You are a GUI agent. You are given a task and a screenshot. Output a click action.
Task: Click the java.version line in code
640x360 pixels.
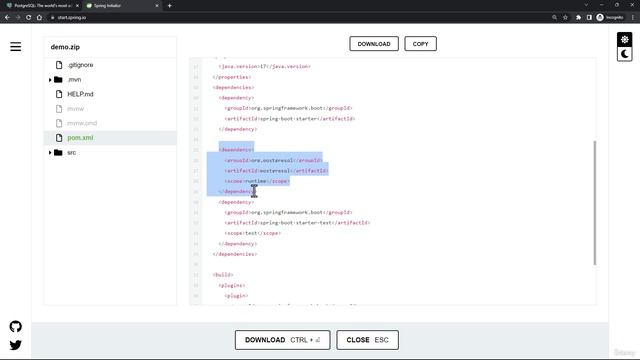pyautogui.click(x=264, y=66)
